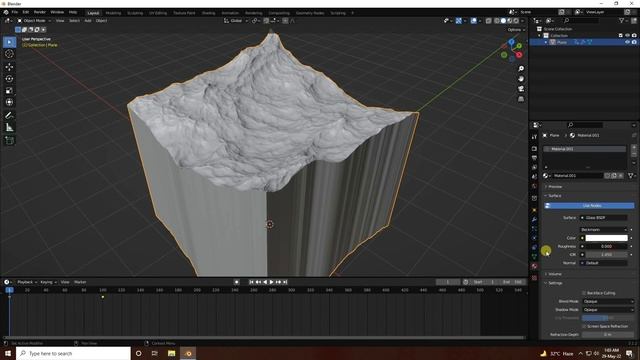Play the animation forward
Viewport: 640px width, 360px height.
click(271, 282)
